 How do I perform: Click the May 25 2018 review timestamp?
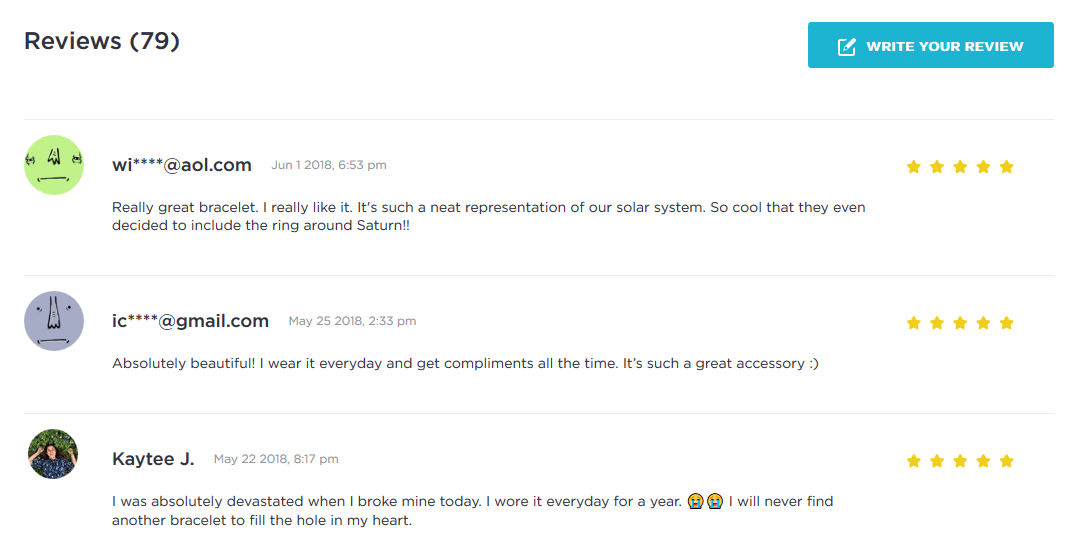click(x=352, y=321)
